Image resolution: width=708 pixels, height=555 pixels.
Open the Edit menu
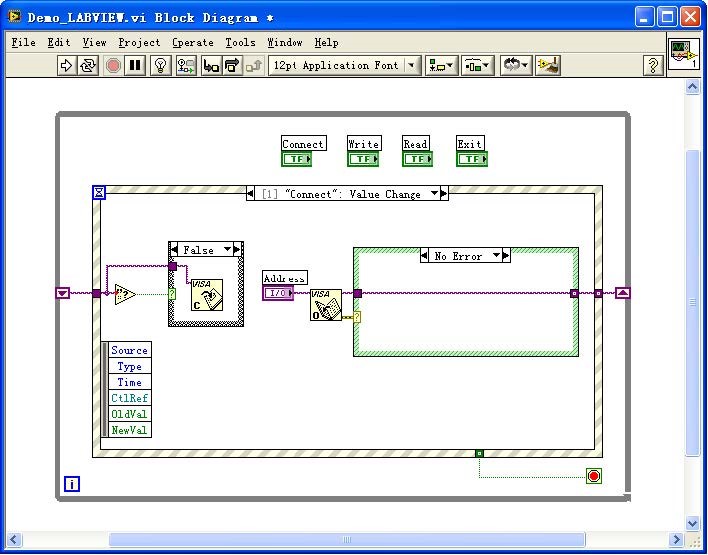click(x=59, y=42)
